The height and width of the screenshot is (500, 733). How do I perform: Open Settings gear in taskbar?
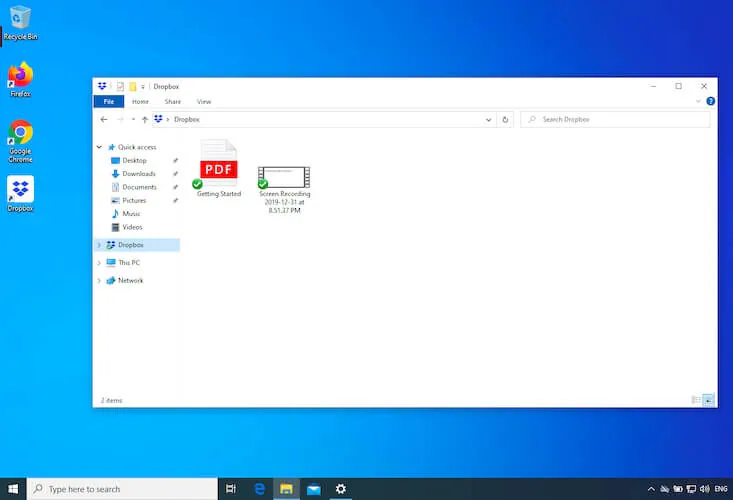(x=341, y=489)
